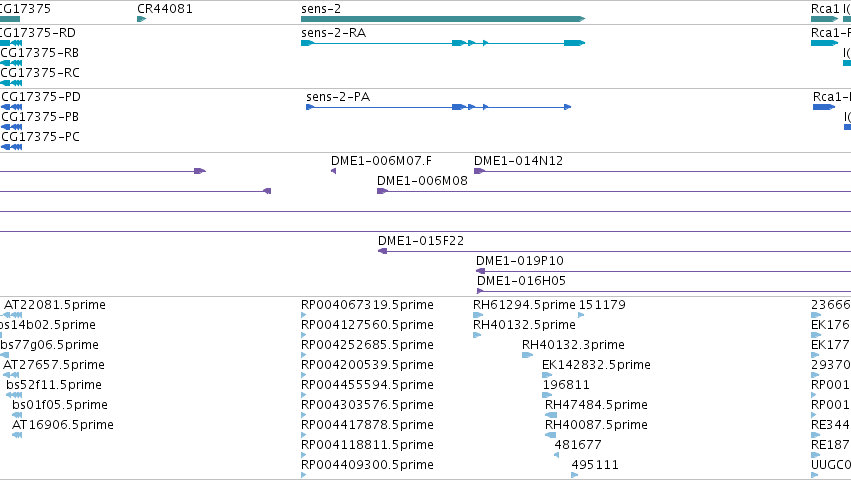Select the DME1-006M07.F BAC end arrow
Viewport: 851px width, 480px height.
click(x=333, y=171)
